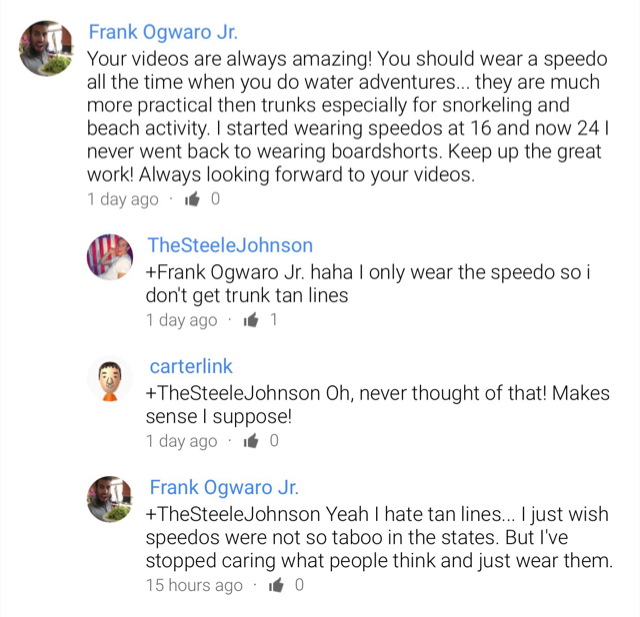Click the like count on TheSteeleJohnson's reply
The width and height of the screenshot is (640, 617).
click(x=274, y=320)
